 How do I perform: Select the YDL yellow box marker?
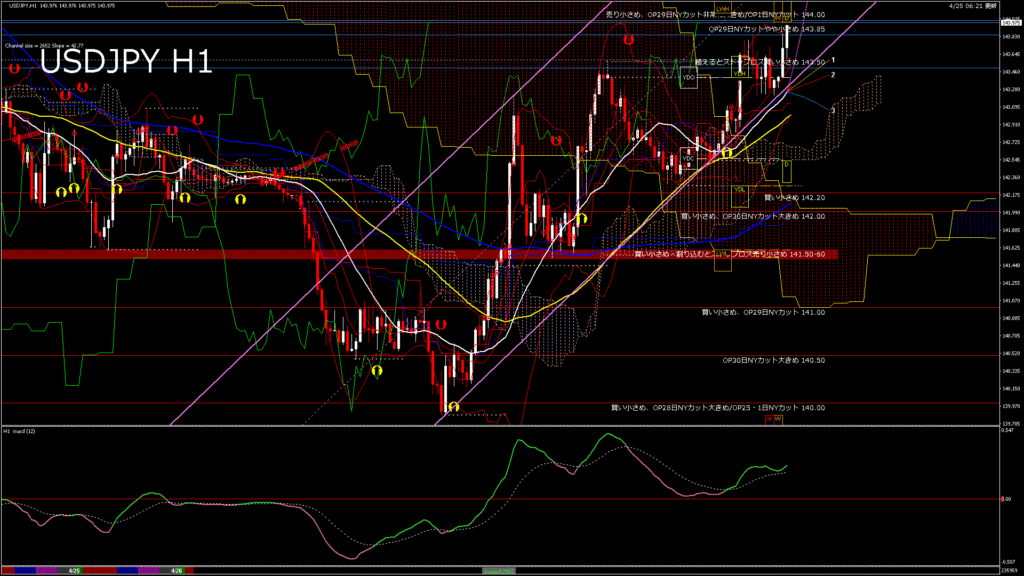click(x=739, y=188)
